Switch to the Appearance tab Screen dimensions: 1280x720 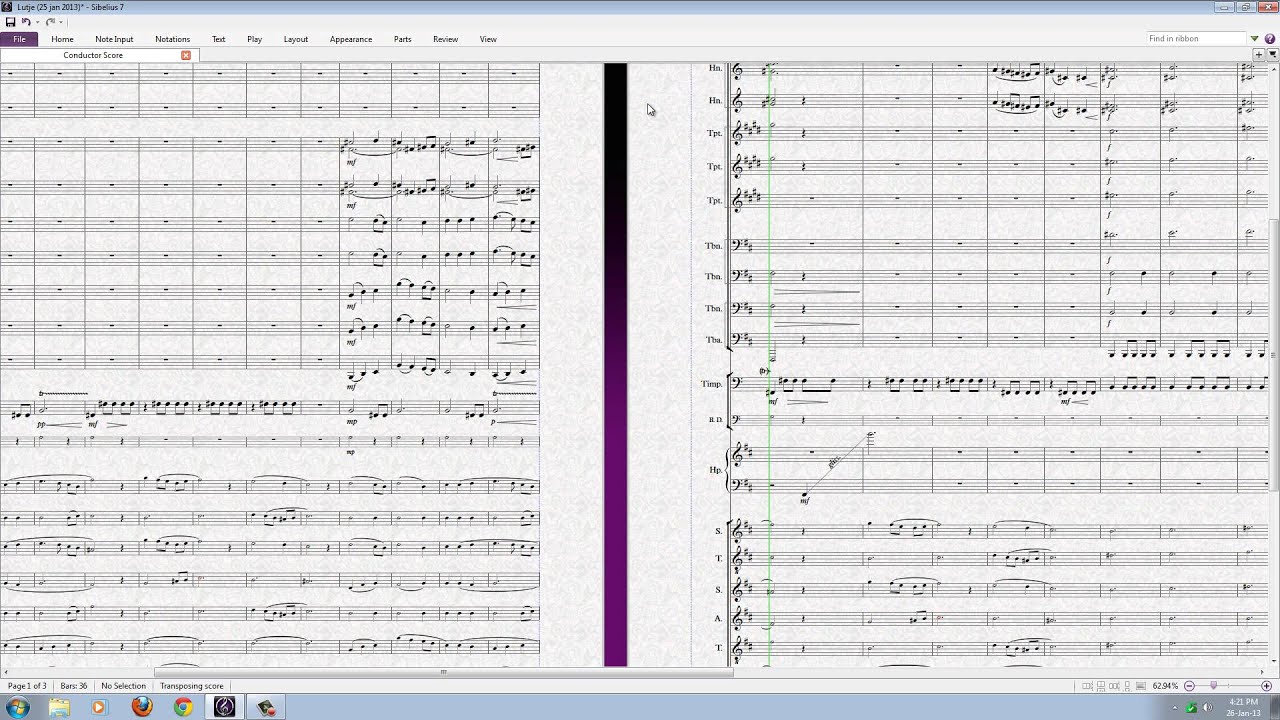click(x=351, y=39)
